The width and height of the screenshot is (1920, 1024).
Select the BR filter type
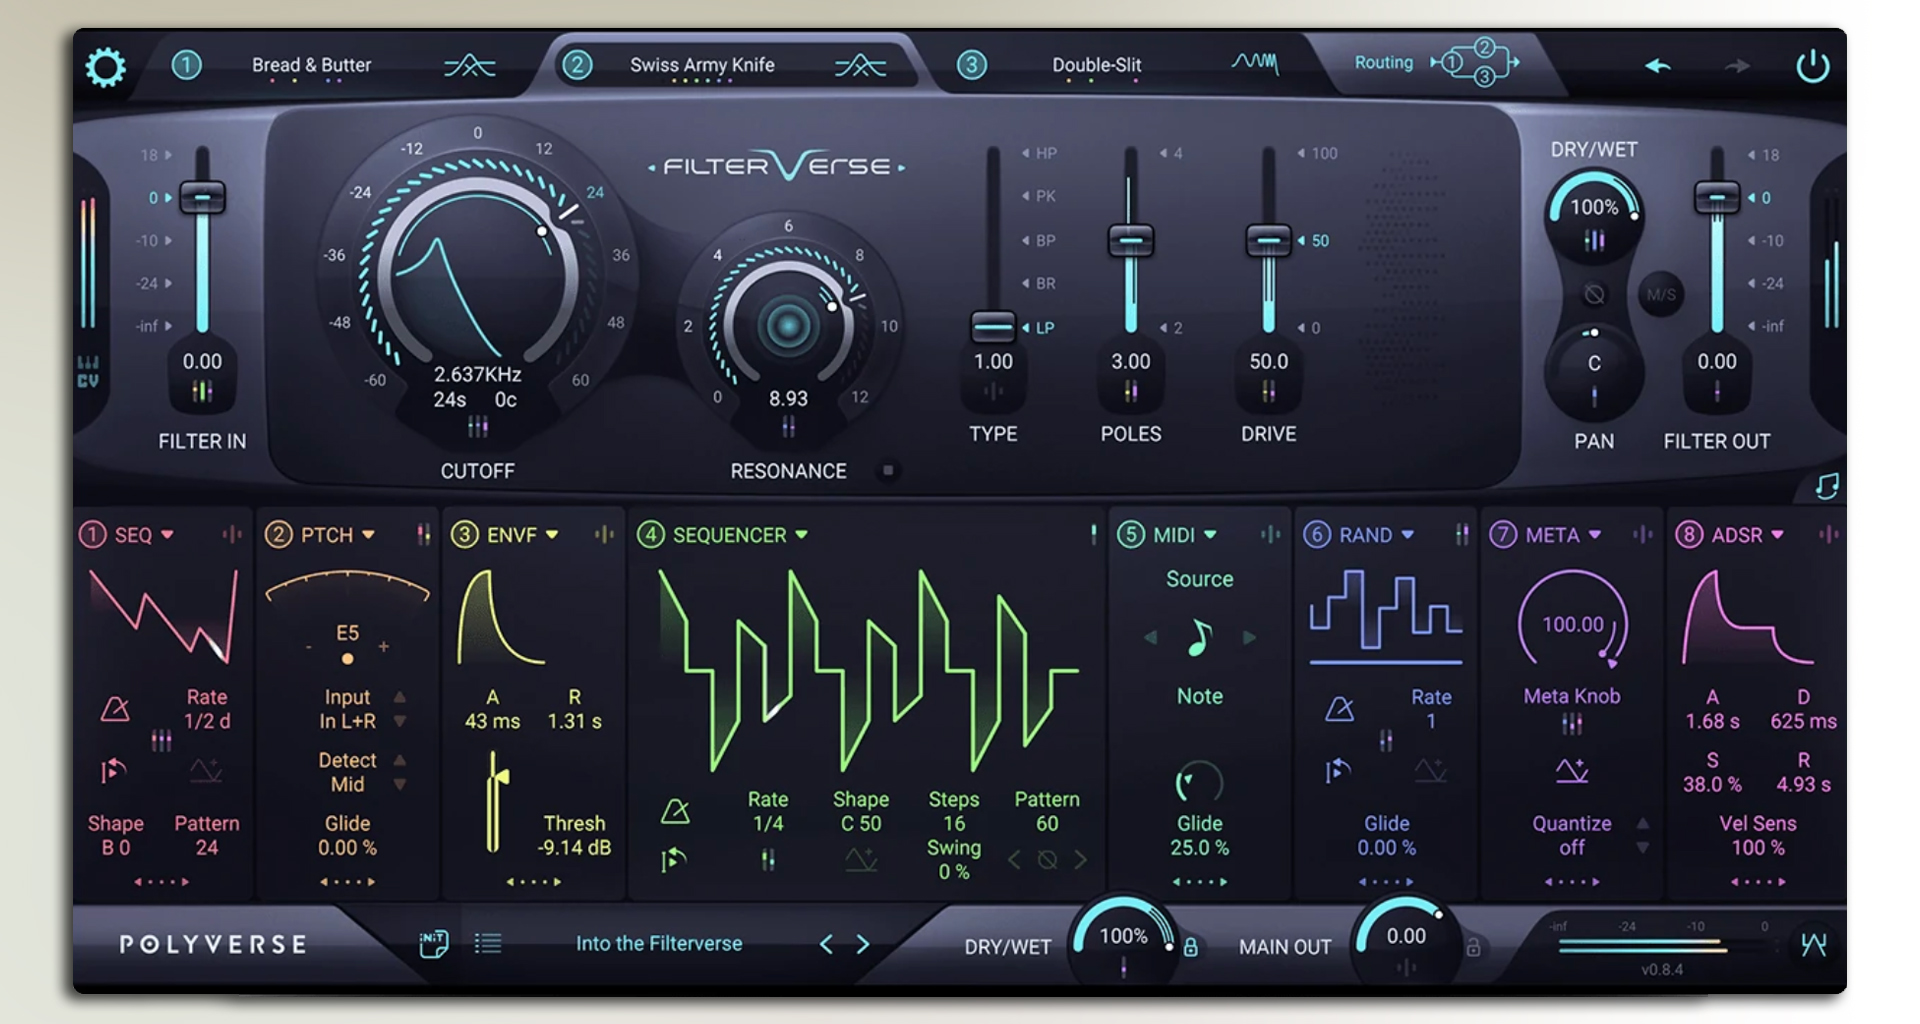(1040, 283)
